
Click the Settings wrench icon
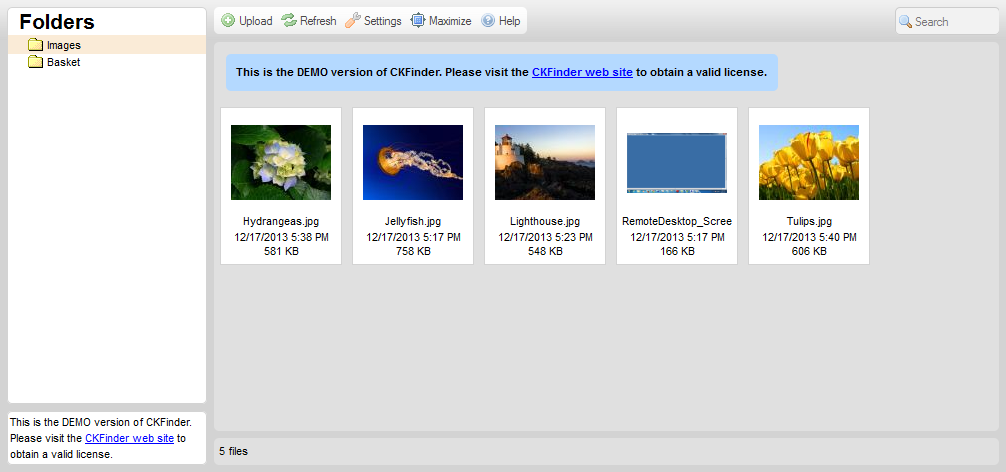click(x=353, y=21)
